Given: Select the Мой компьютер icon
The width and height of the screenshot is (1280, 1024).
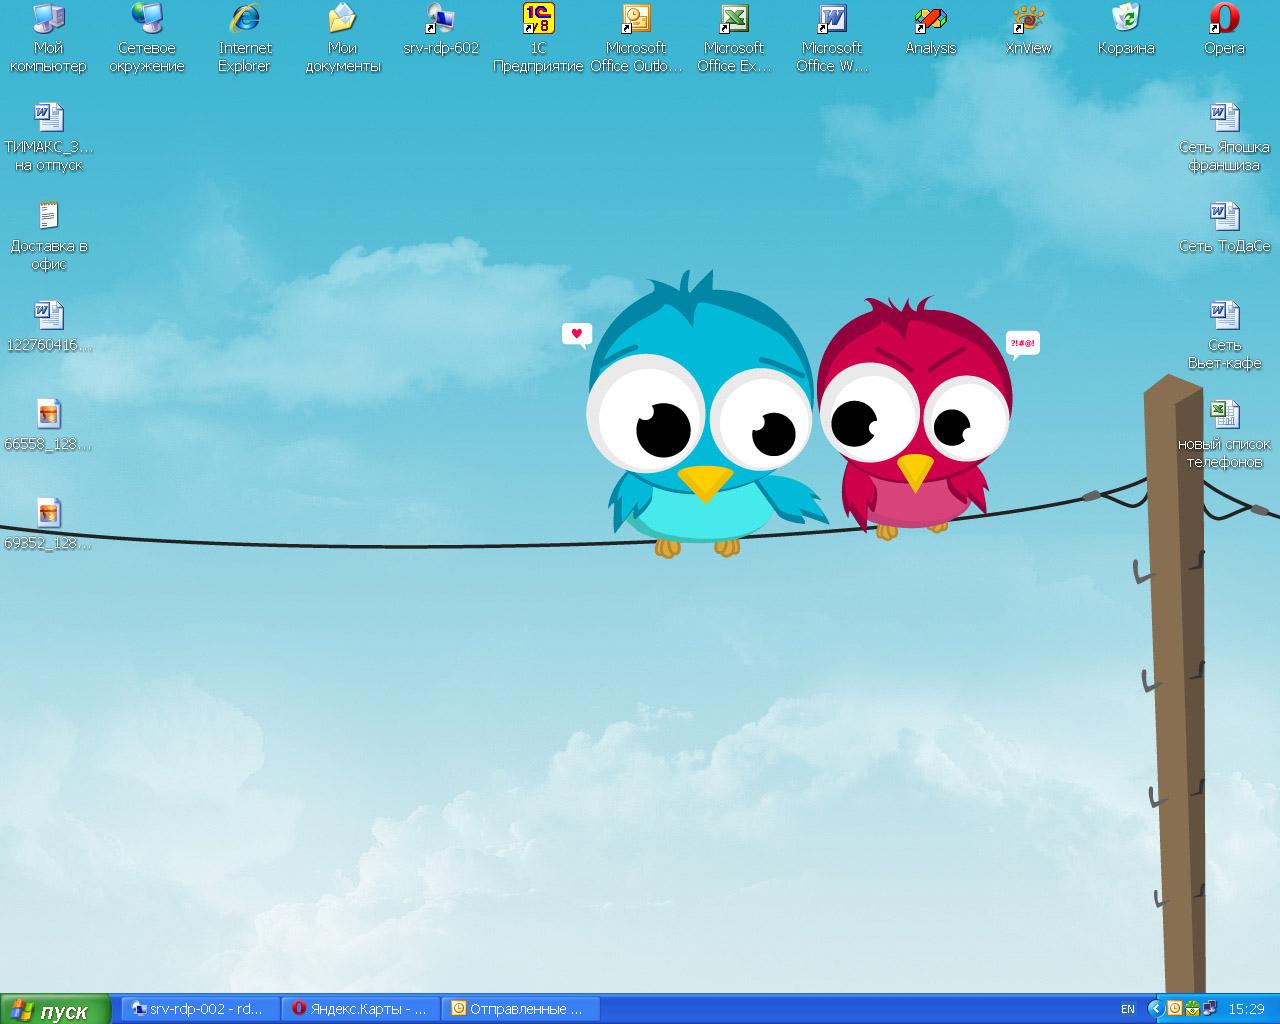Looking at the screenshot, I should (48, 20).
